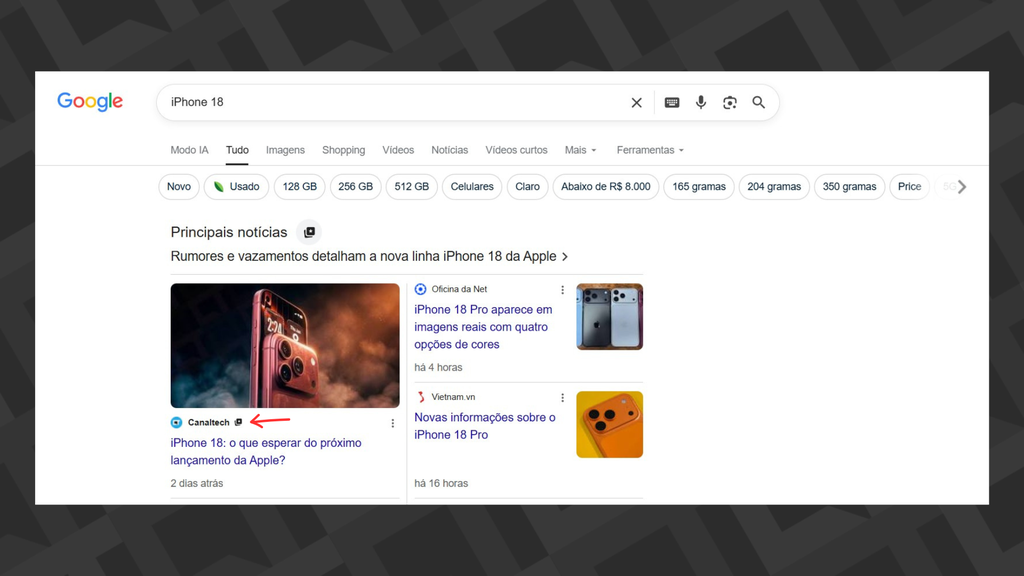1024x576 pixels.
Task: Open the Canaltech iPhone 18 article image
Action: tap(285, 345)
